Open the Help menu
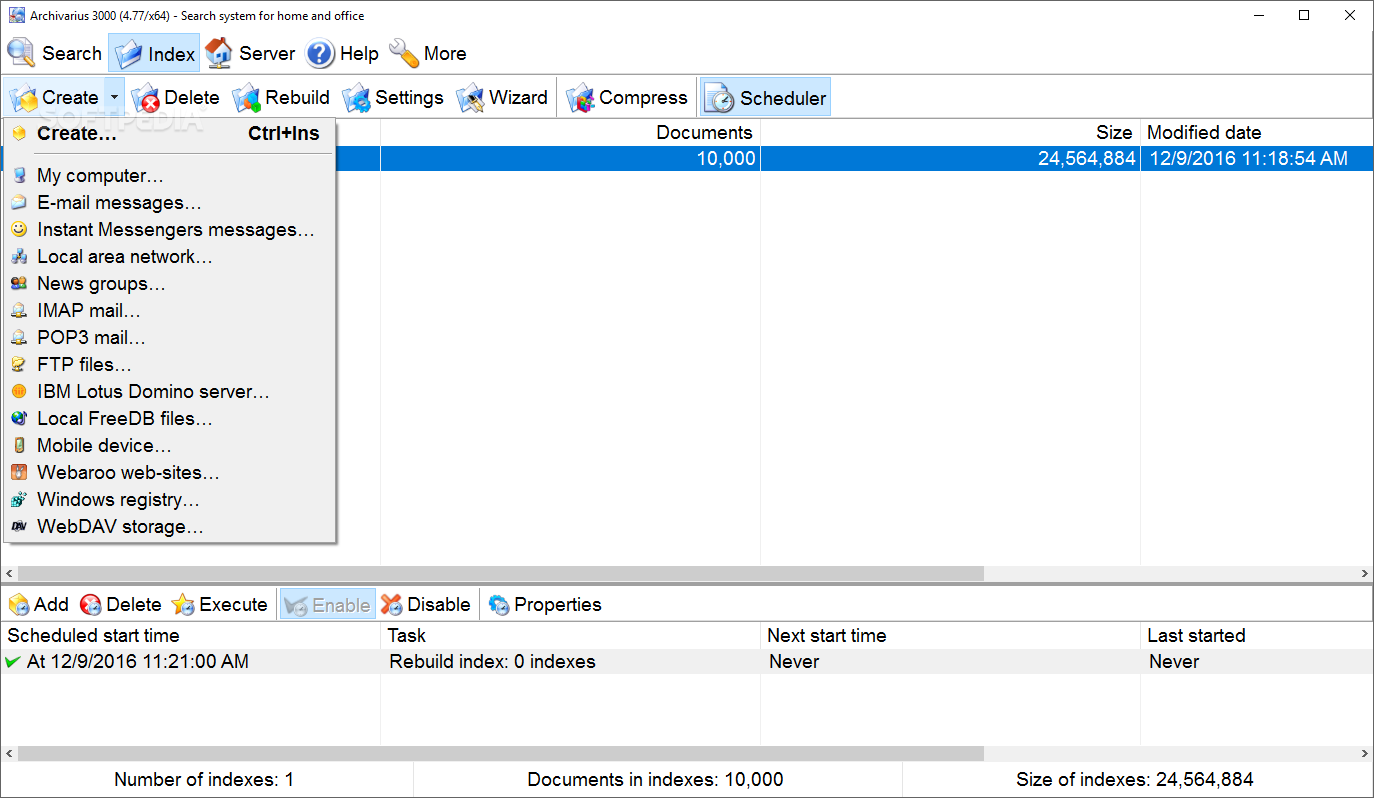 [x=342, y=53]
